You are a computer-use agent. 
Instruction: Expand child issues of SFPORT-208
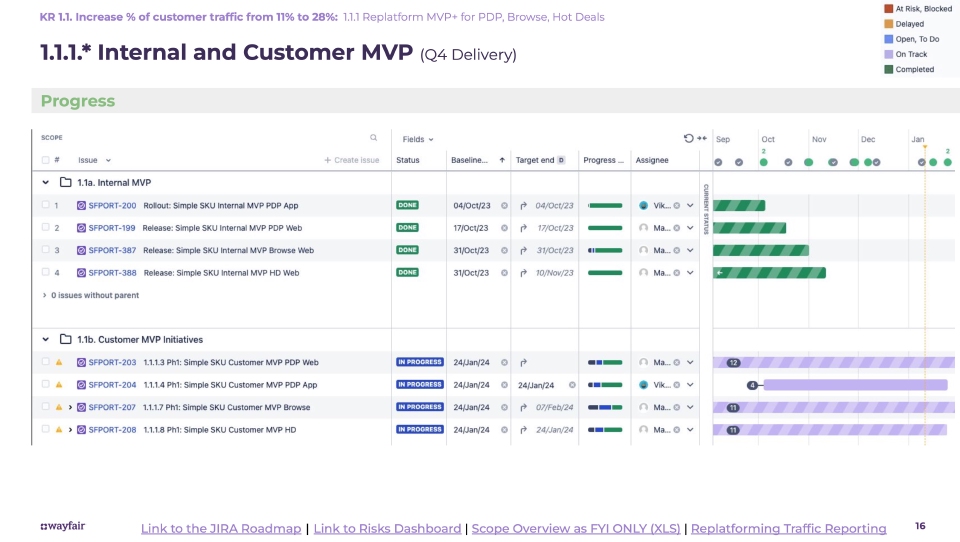70,430
